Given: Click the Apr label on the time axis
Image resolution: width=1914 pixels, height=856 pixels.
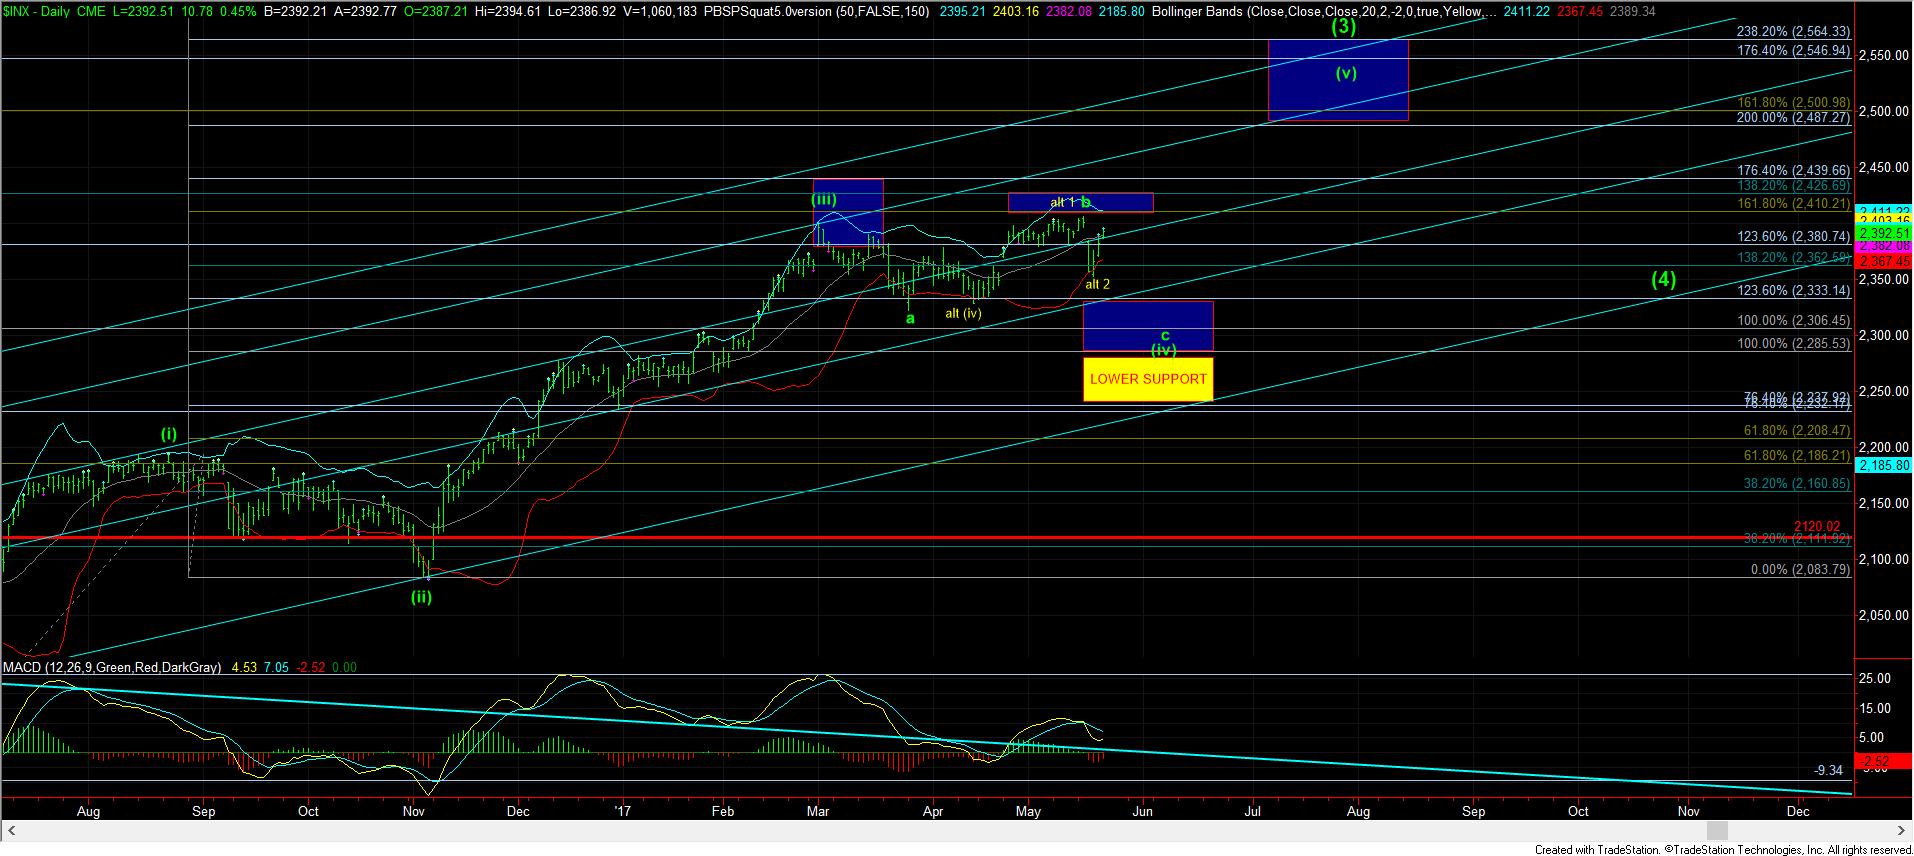Looking at the screenshot, I should [x=934, y=811].
